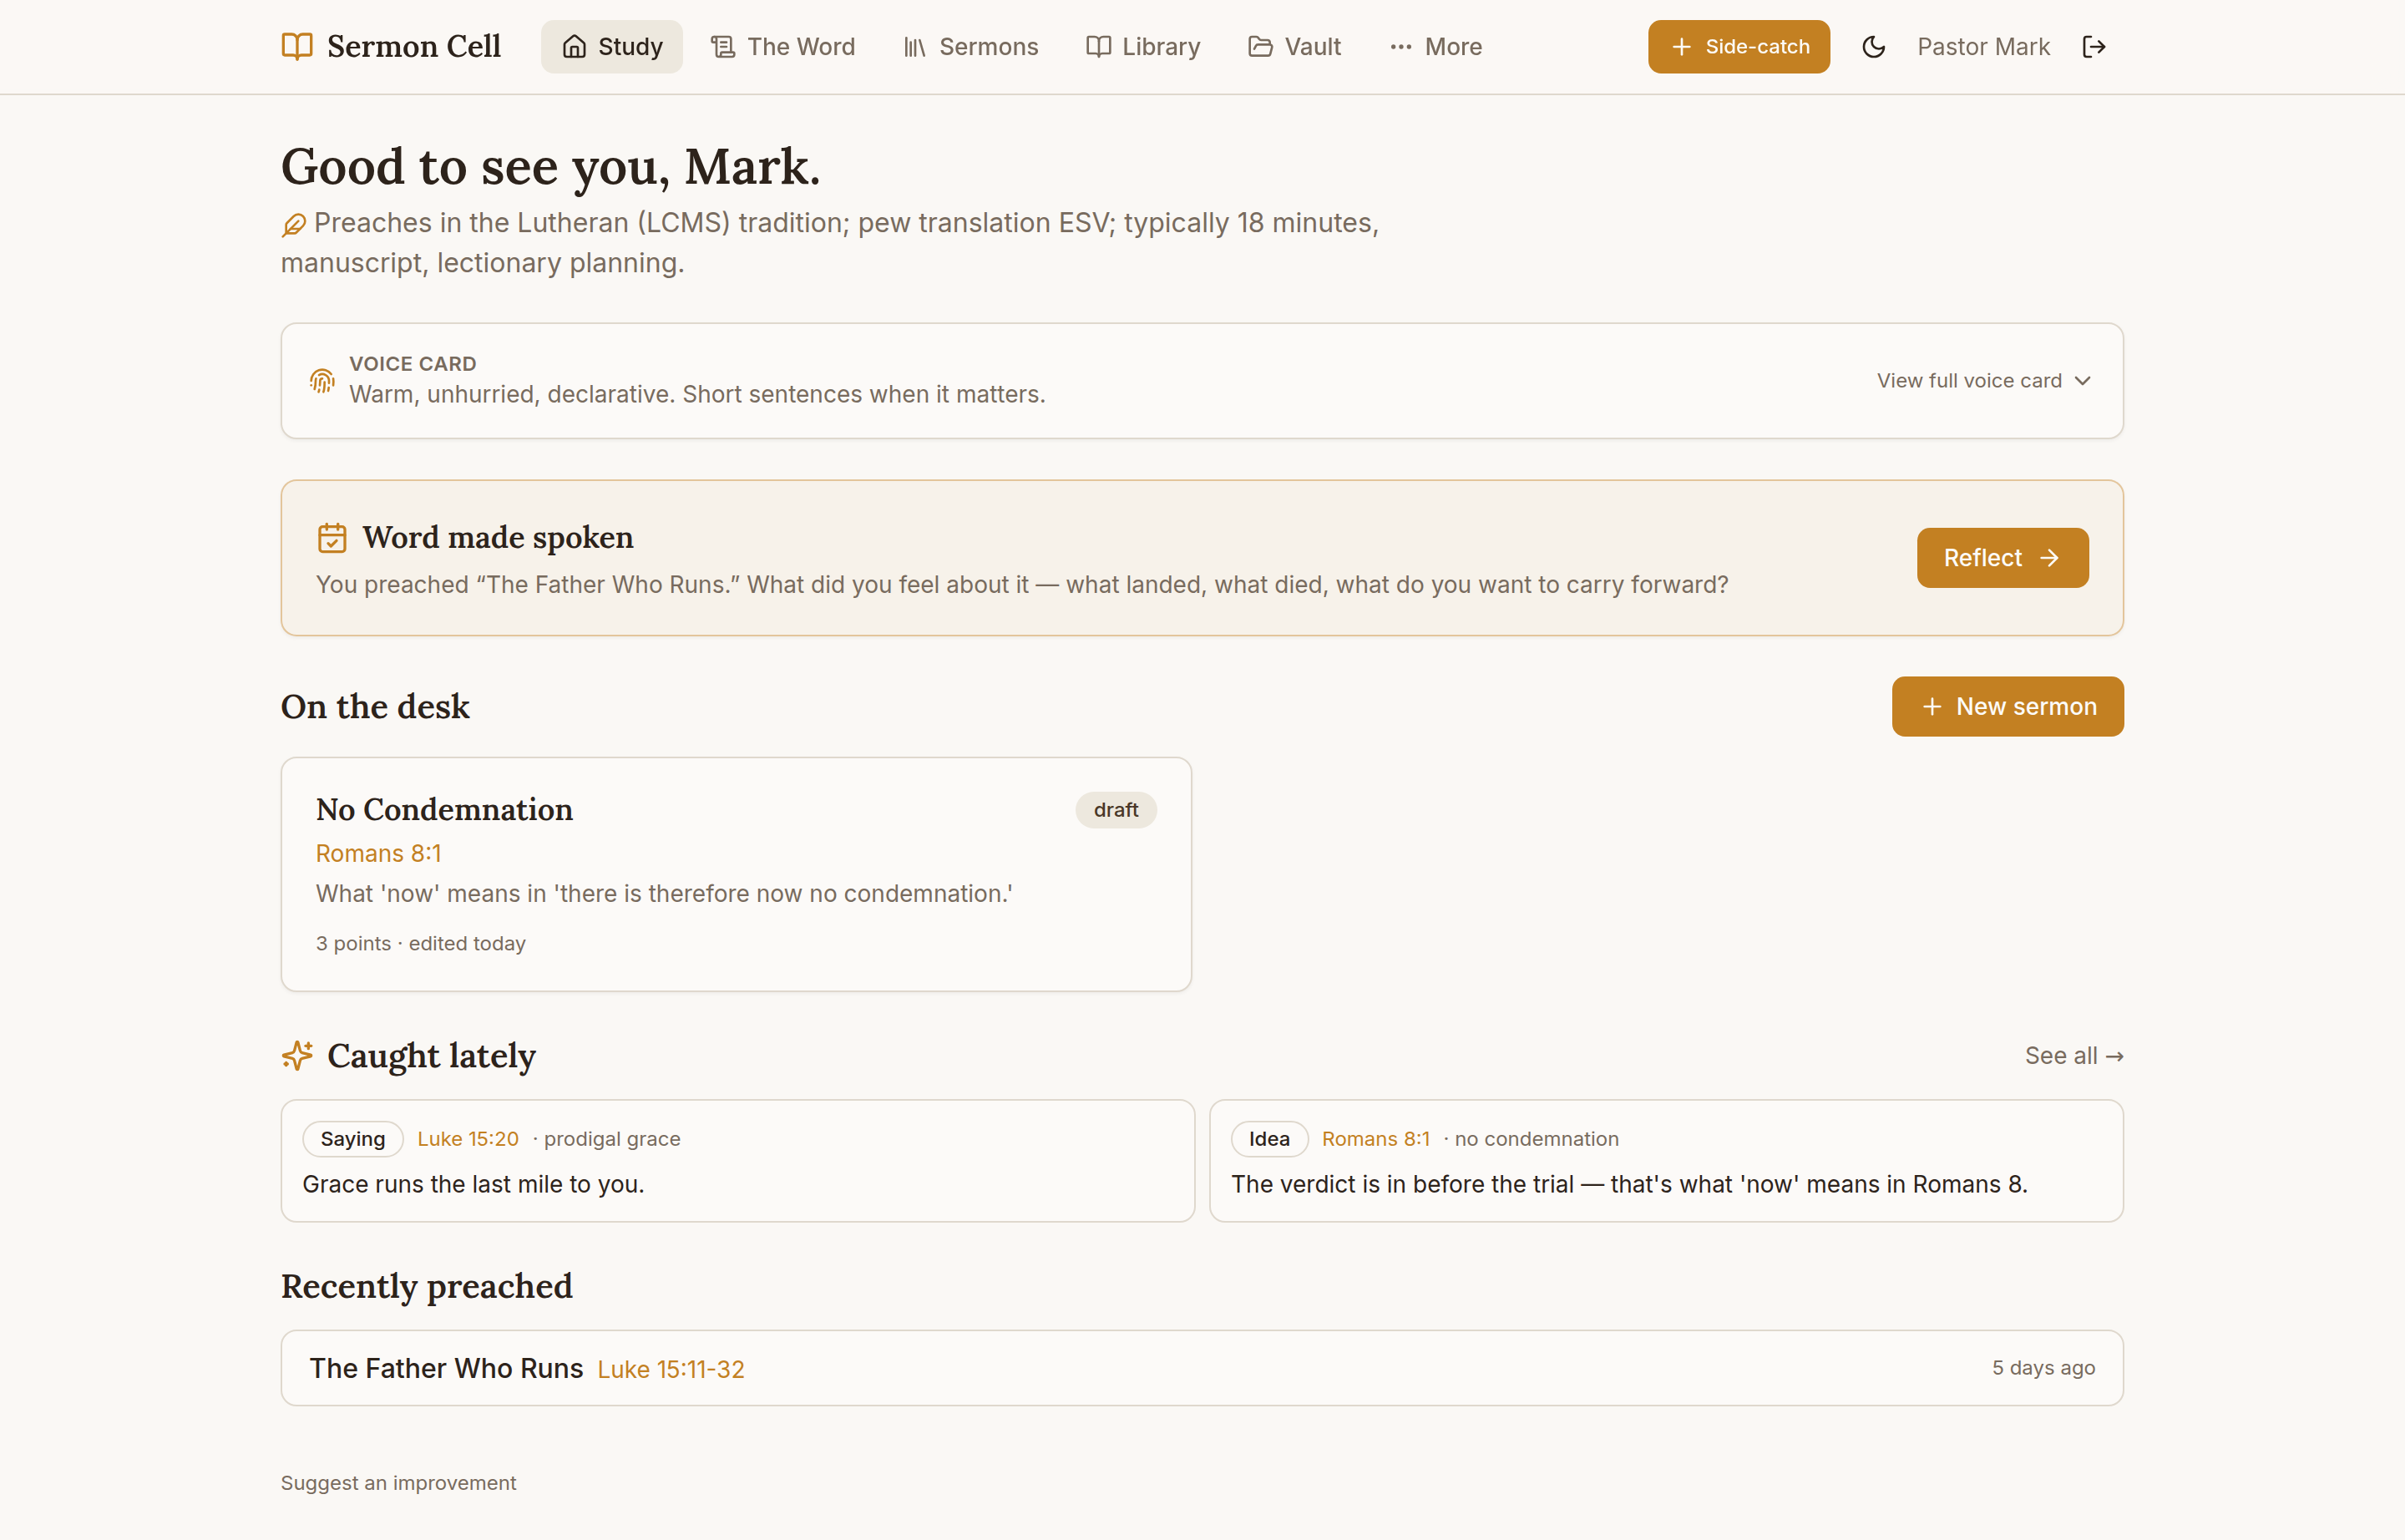Click the calendar check icon by Word made spoken
2405x1540 pixels.
(x=332, y=538)
